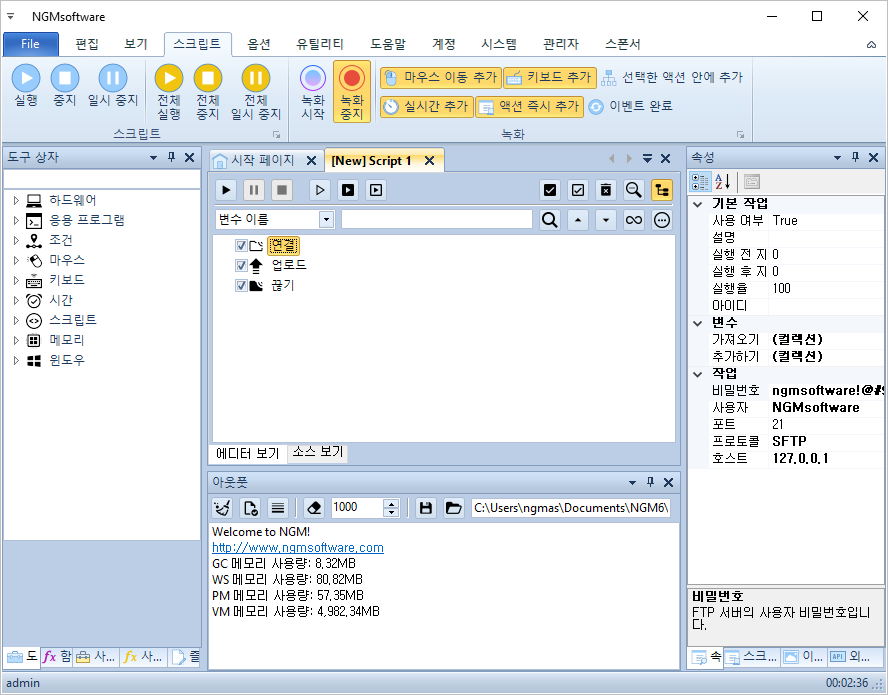This screenshot has height=695, width=888.
Task: Click the ellipsis more-options circle icon
Action: point(662,219)
